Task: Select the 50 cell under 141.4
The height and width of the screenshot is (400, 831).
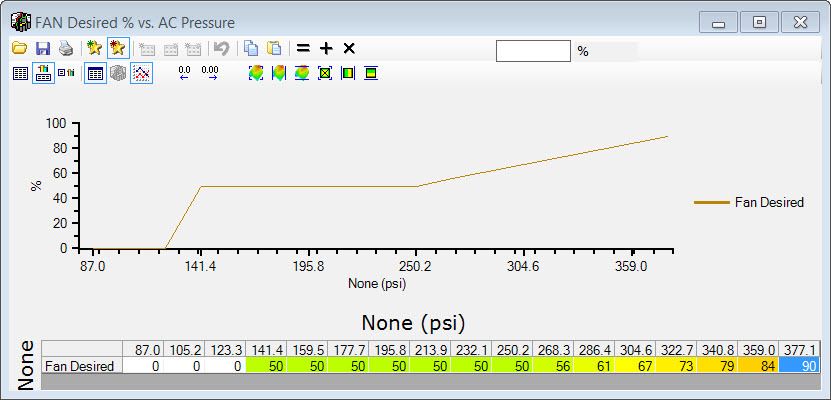Action: [x=266, y=366]
